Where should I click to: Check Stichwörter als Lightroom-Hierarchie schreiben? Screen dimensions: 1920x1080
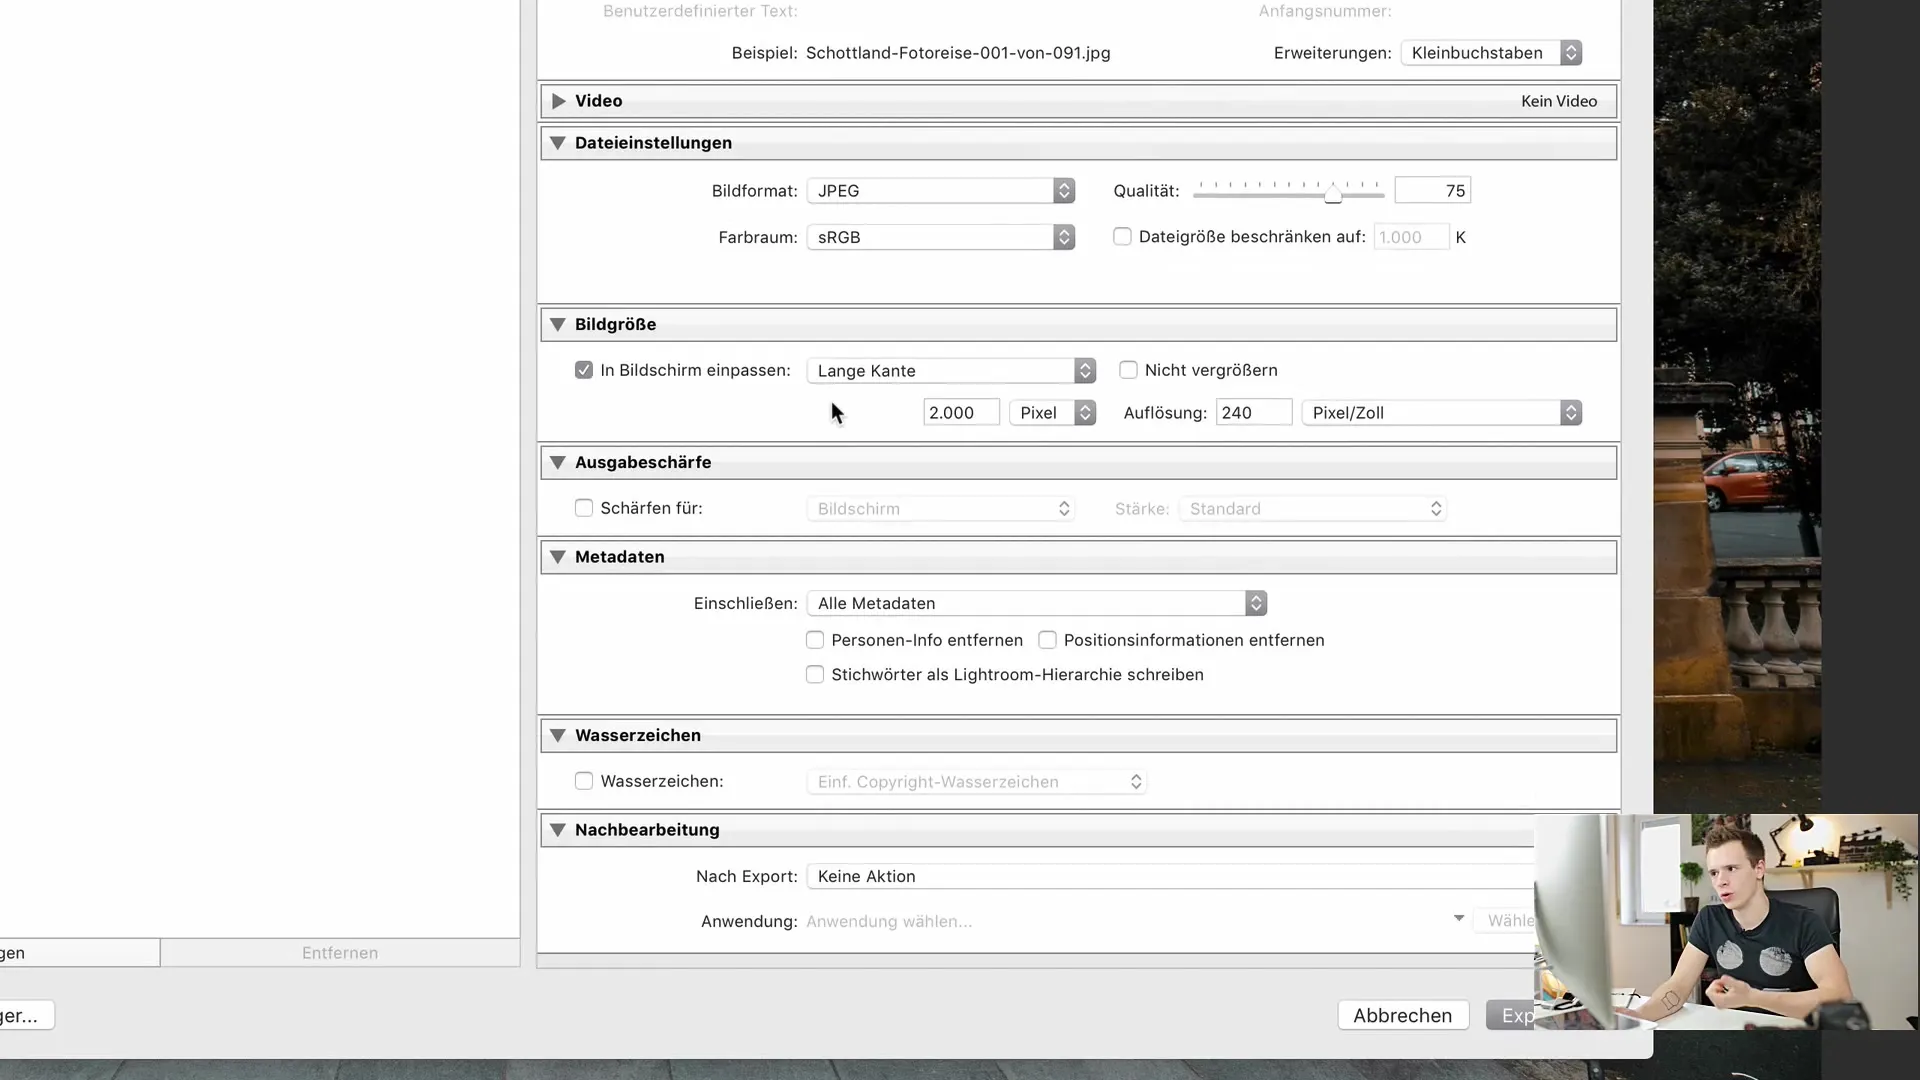[x=815, y=675]
